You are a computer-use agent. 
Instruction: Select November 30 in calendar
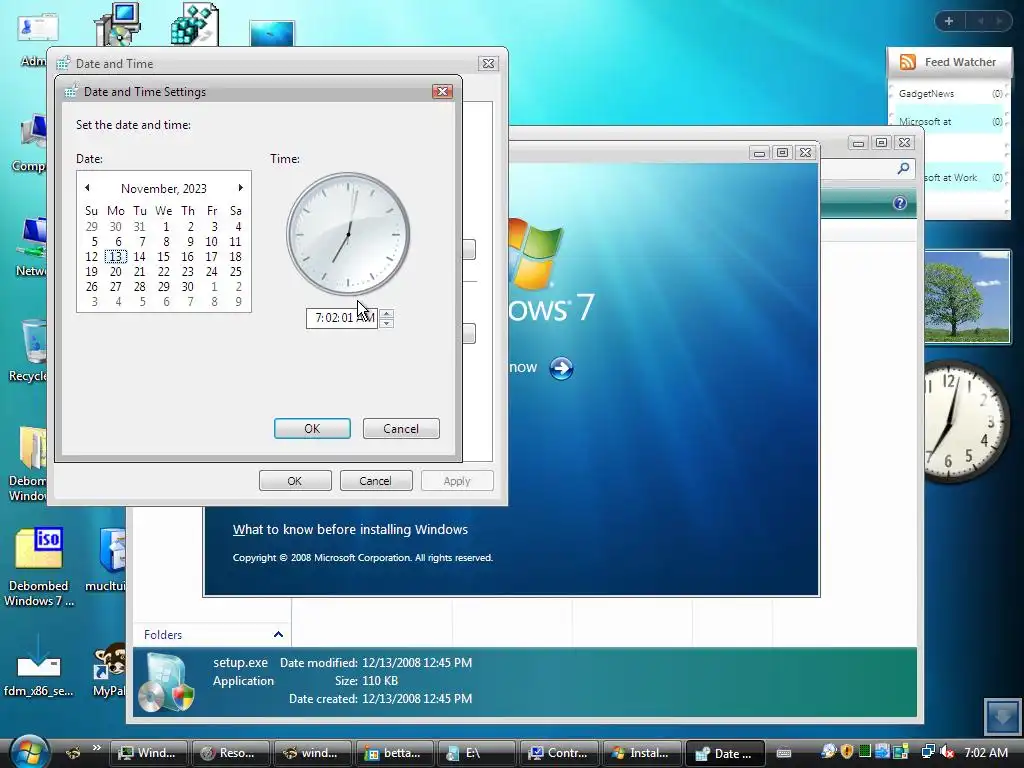pos(187,287)
